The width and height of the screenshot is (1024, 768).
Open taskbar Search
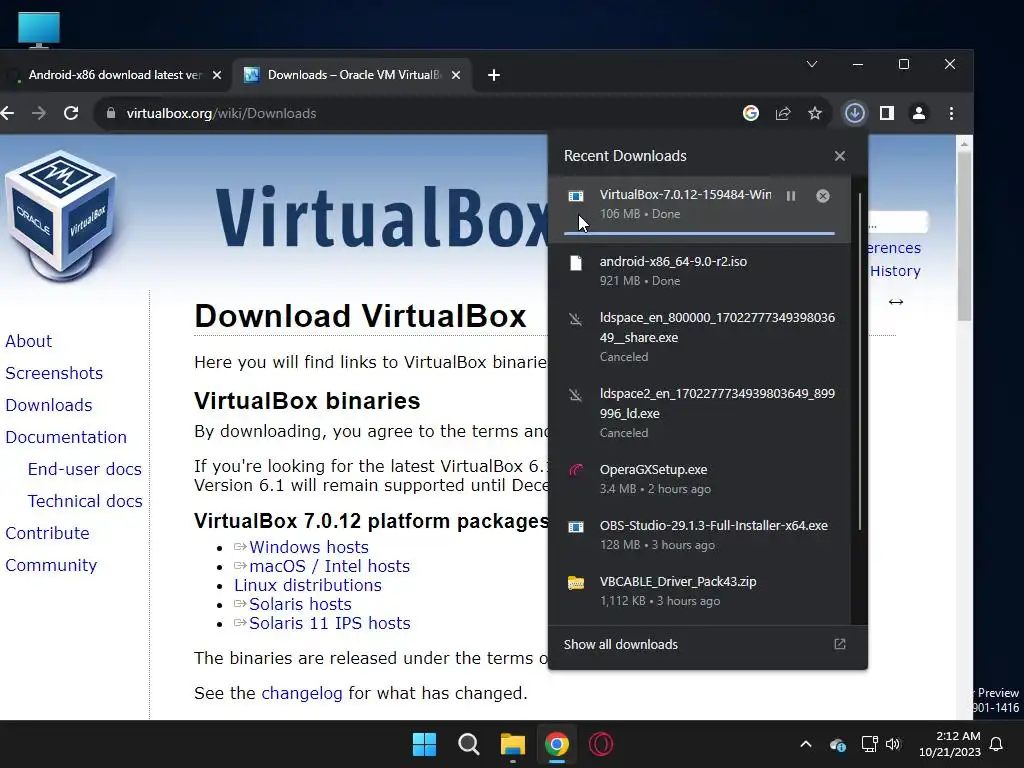tap(468, 744)
